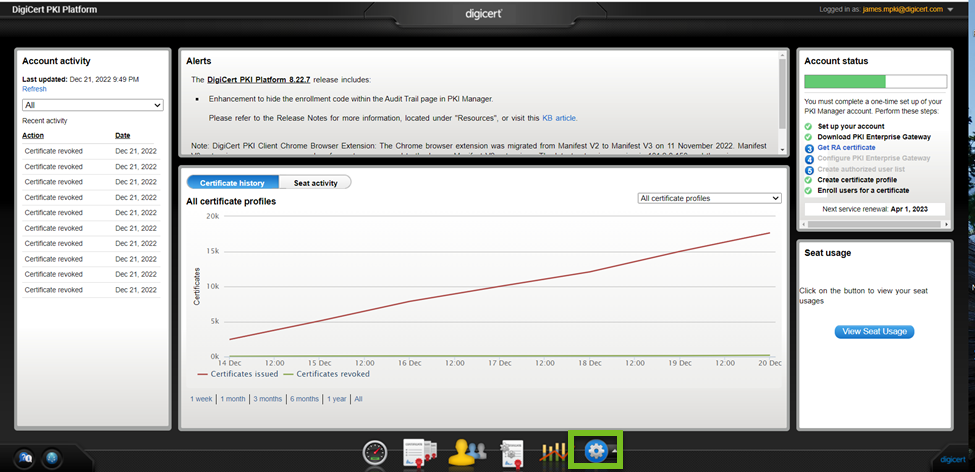The width and height of the screenshot is (975, 472).
Task: Click the step 4 number badge
Action: tap(809, 159)
